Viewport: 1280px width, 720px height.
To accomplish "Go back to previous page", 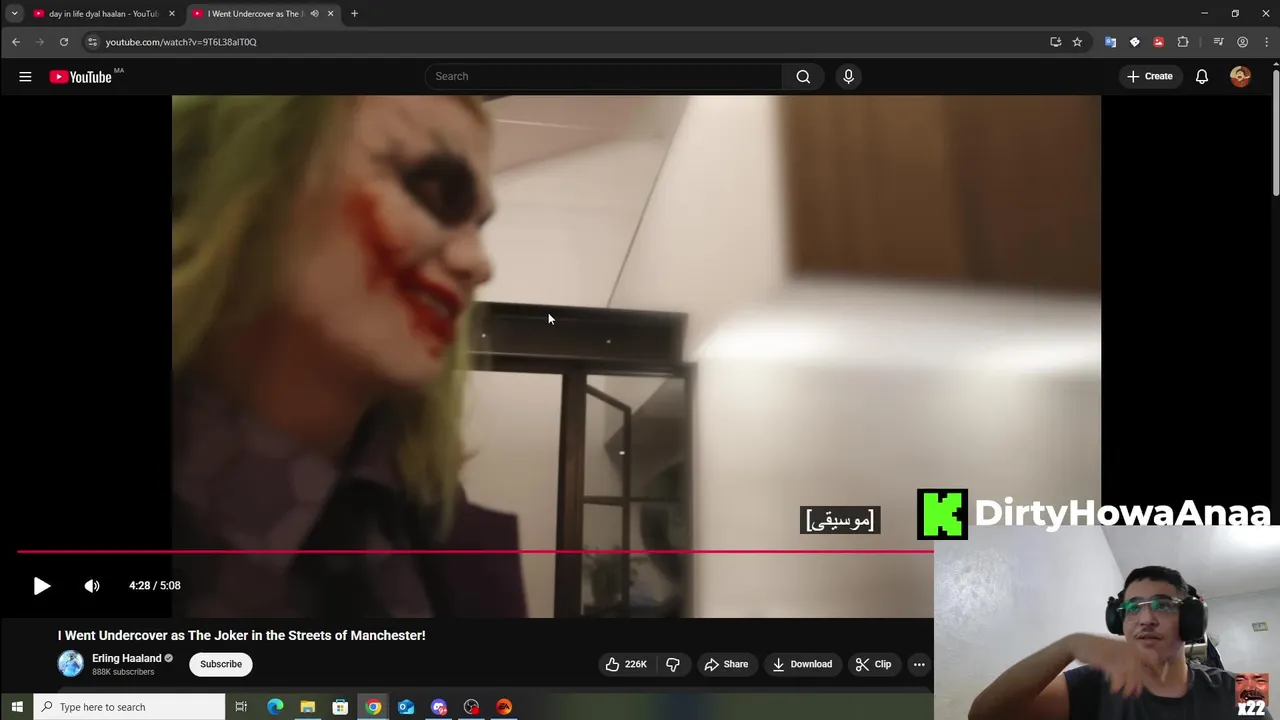I will click(x=16, y=42).
